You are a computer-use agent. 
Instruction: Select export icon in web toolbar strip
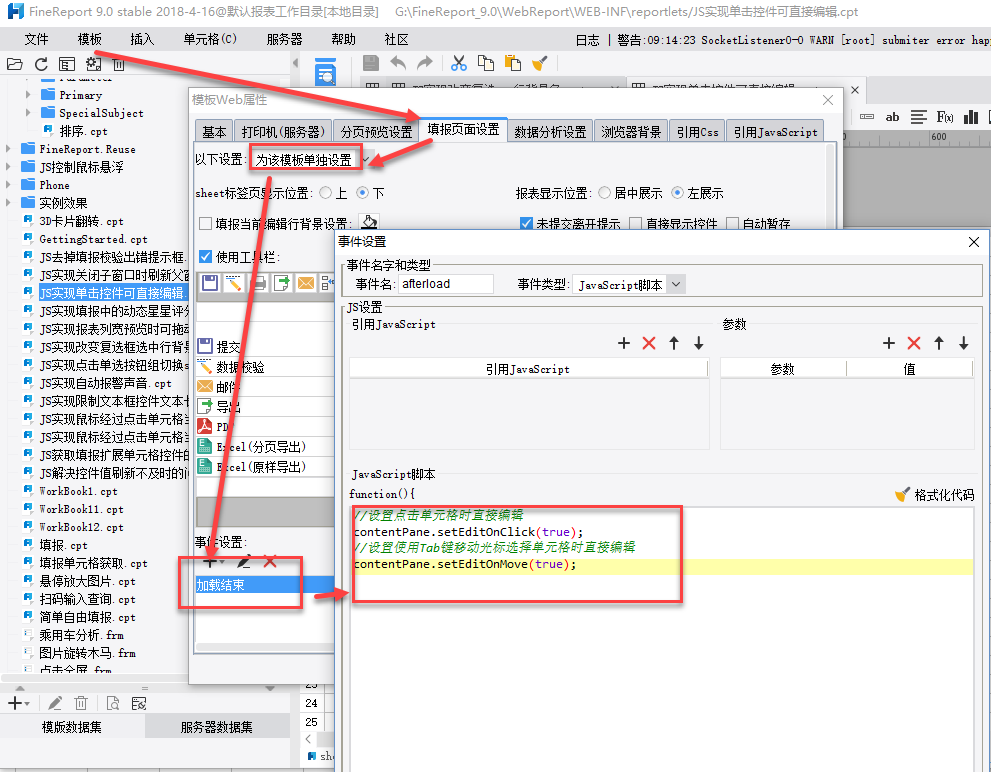point(282,283)
